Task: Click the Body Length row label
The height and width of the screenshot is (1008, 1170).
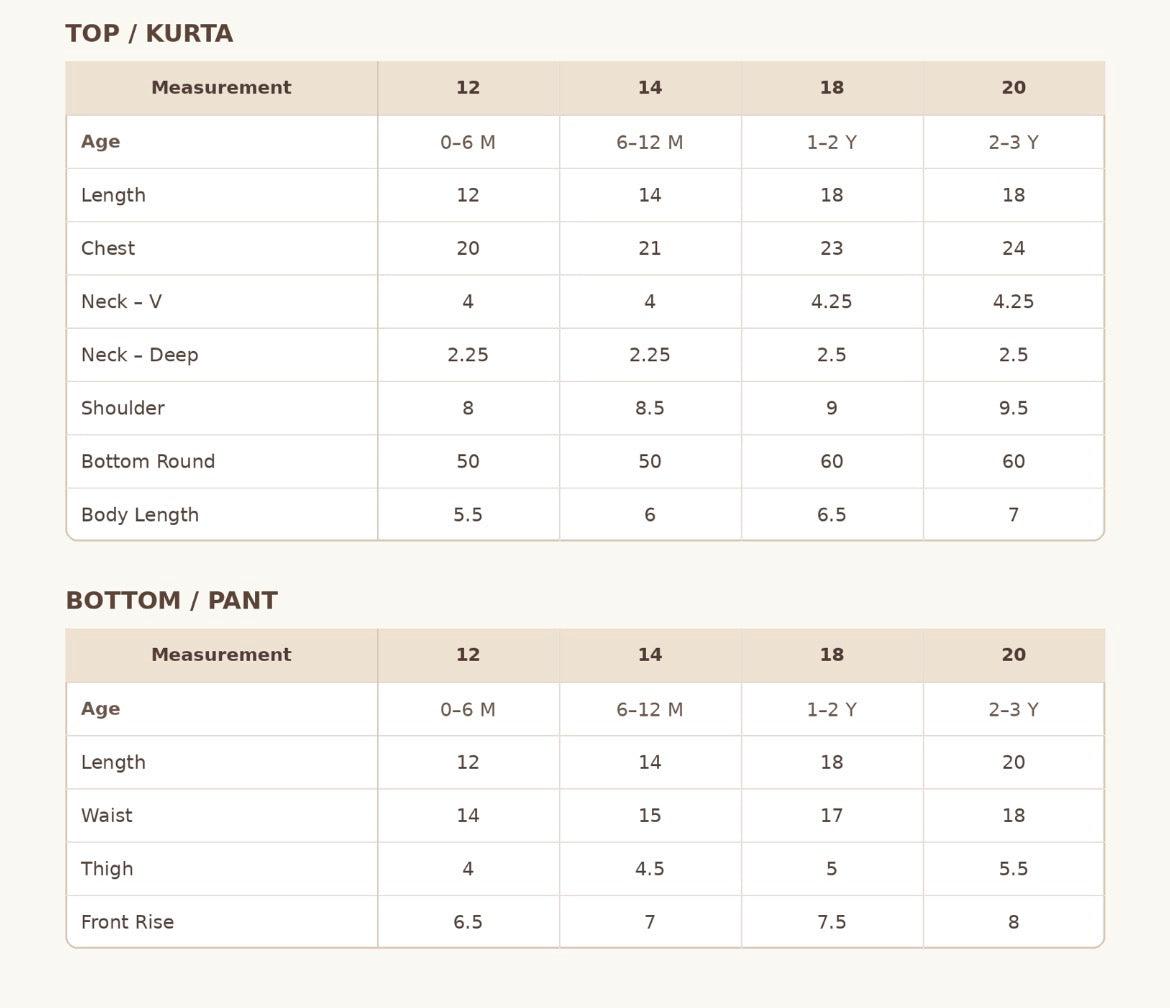Action: point(140,515)
